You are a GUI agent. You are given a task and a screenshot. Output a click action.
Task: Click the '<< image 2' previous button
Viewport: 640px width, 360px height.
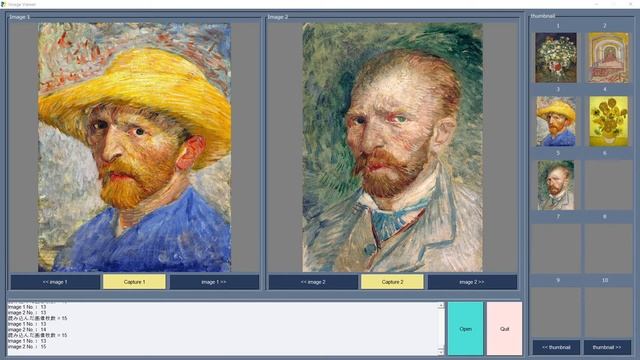(x=313, y=282)
